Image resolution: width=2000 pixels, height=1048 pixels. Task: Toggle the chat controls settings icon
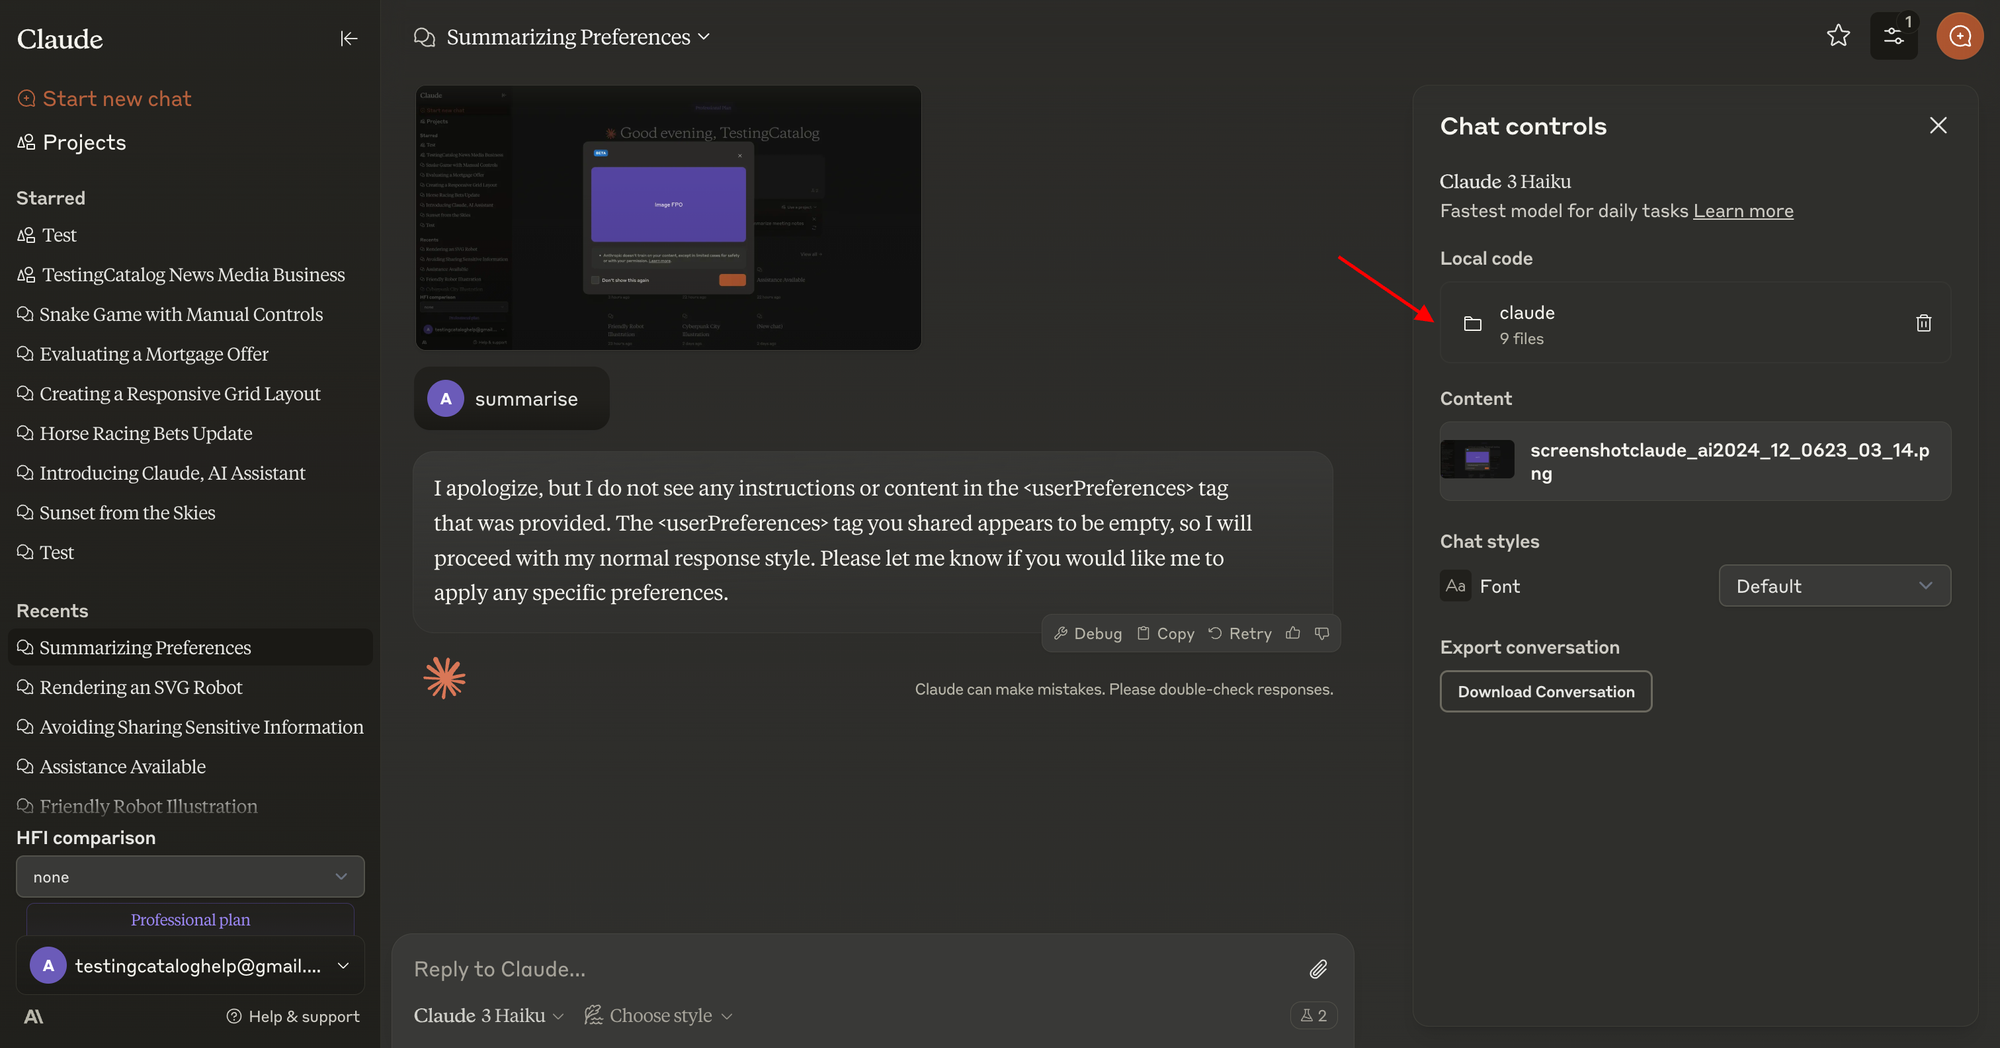tap(1894, 37)
